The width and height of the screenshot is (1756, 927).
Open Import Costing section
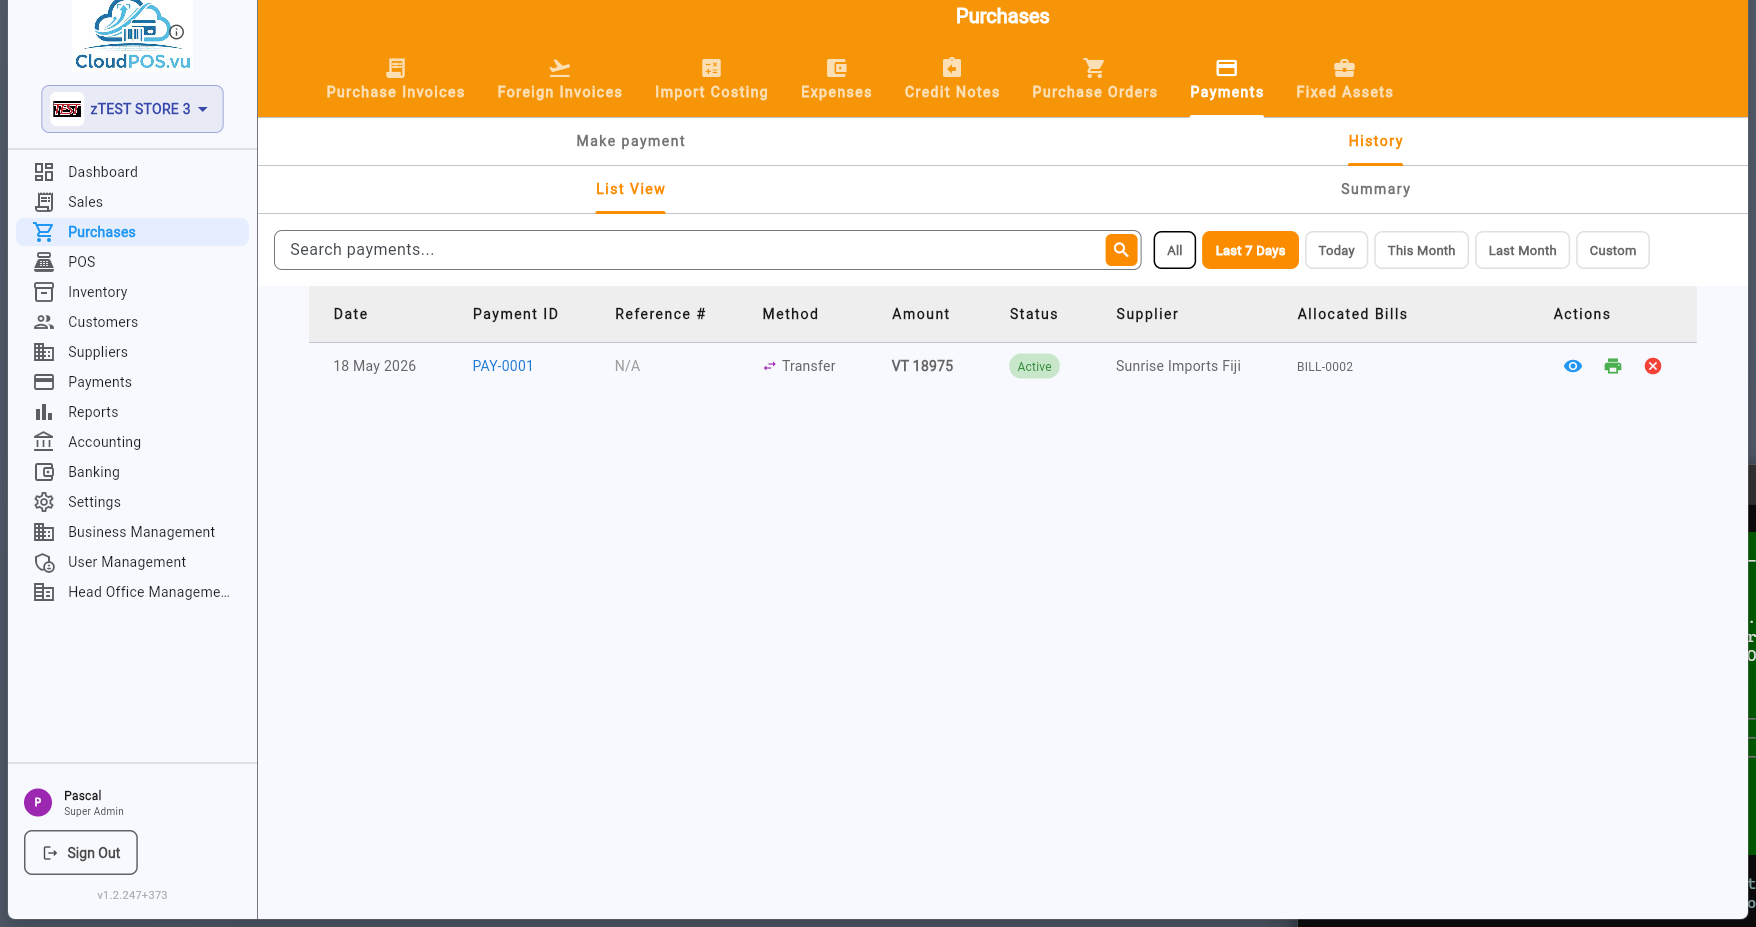click(x=711, y=79)
